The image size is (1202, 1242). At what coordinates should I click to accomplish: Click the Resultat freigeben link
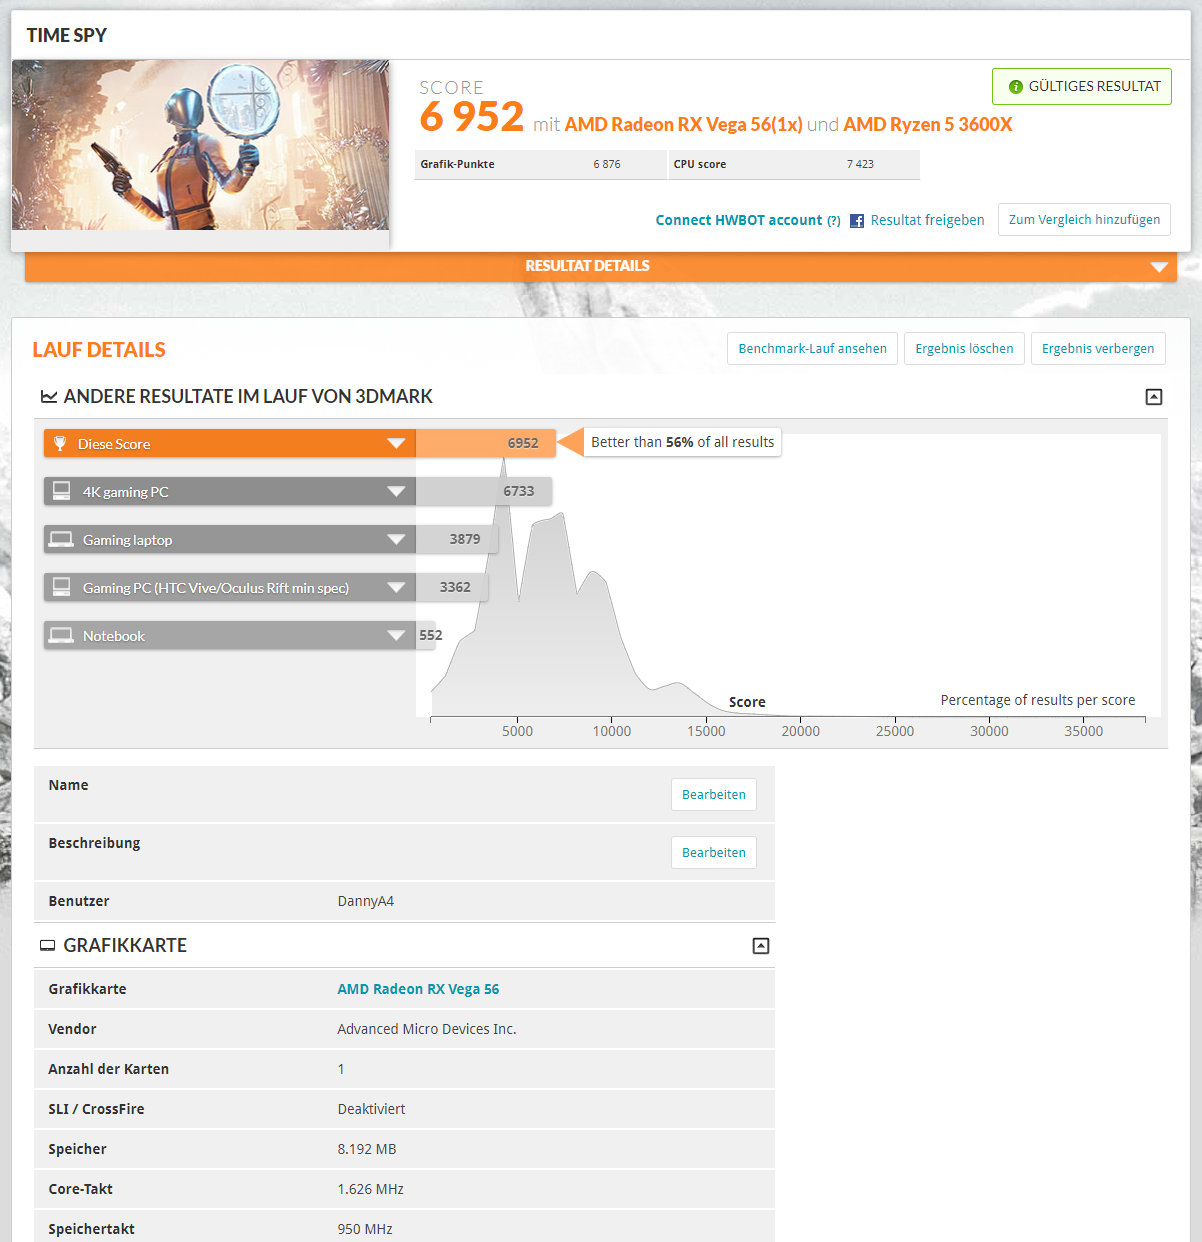point(927,220)
